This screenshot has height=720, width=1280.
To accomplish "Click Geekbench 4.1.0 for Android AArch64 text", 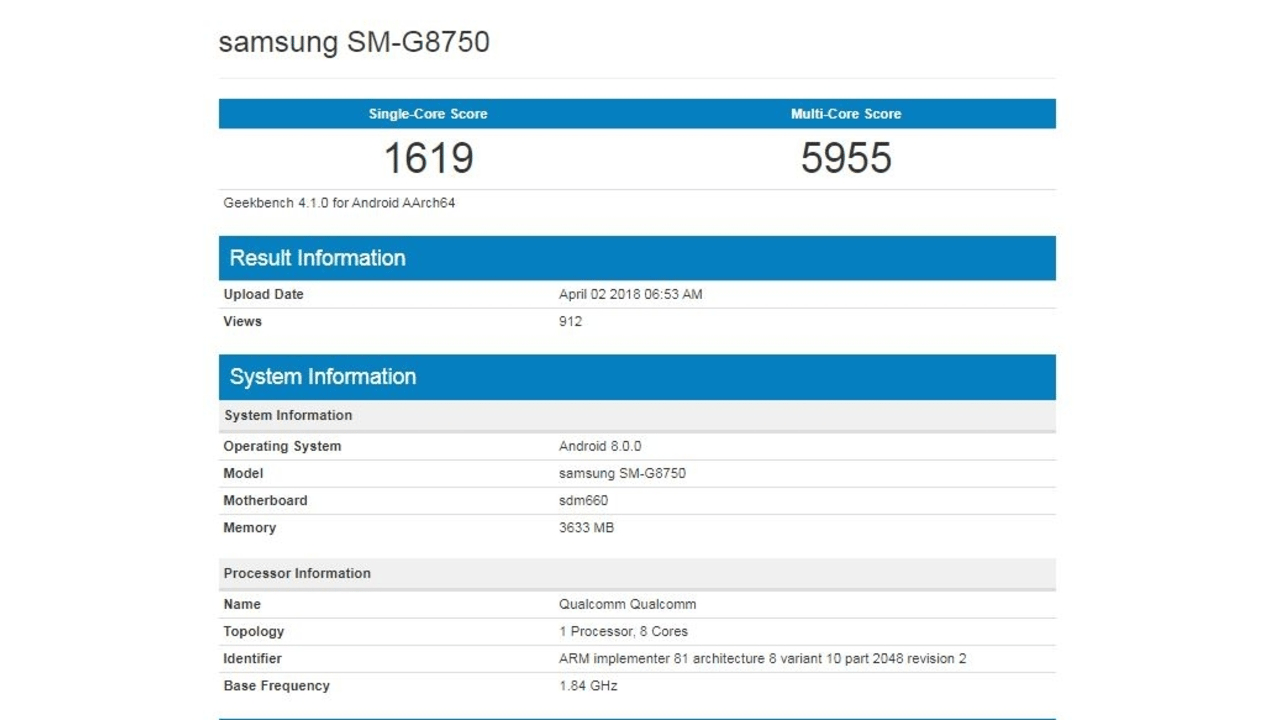I will 339,203.
